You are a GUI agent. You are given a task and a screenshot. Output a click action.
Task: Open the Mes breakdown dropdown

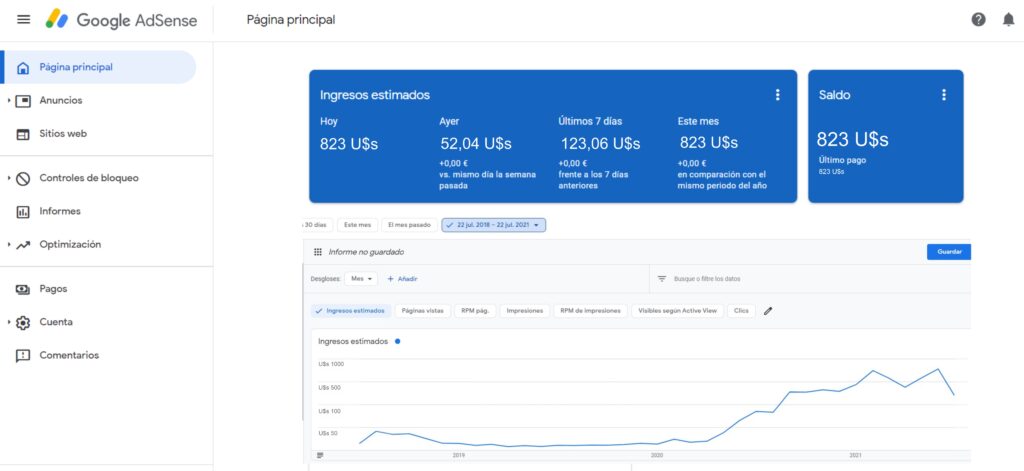(361, 279)
